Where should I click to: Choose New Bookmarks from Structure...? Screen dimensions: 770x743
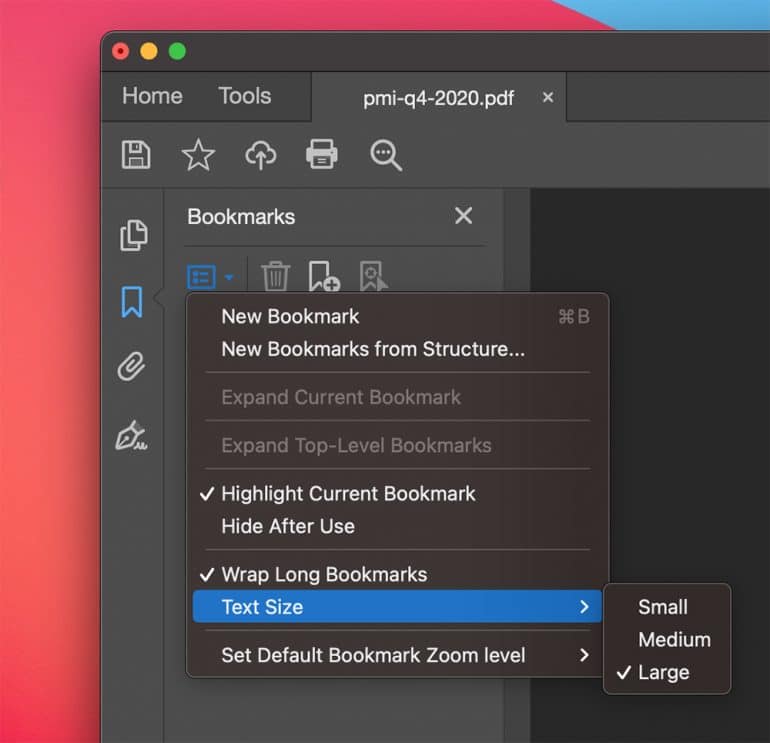click(x=397, y=349)
